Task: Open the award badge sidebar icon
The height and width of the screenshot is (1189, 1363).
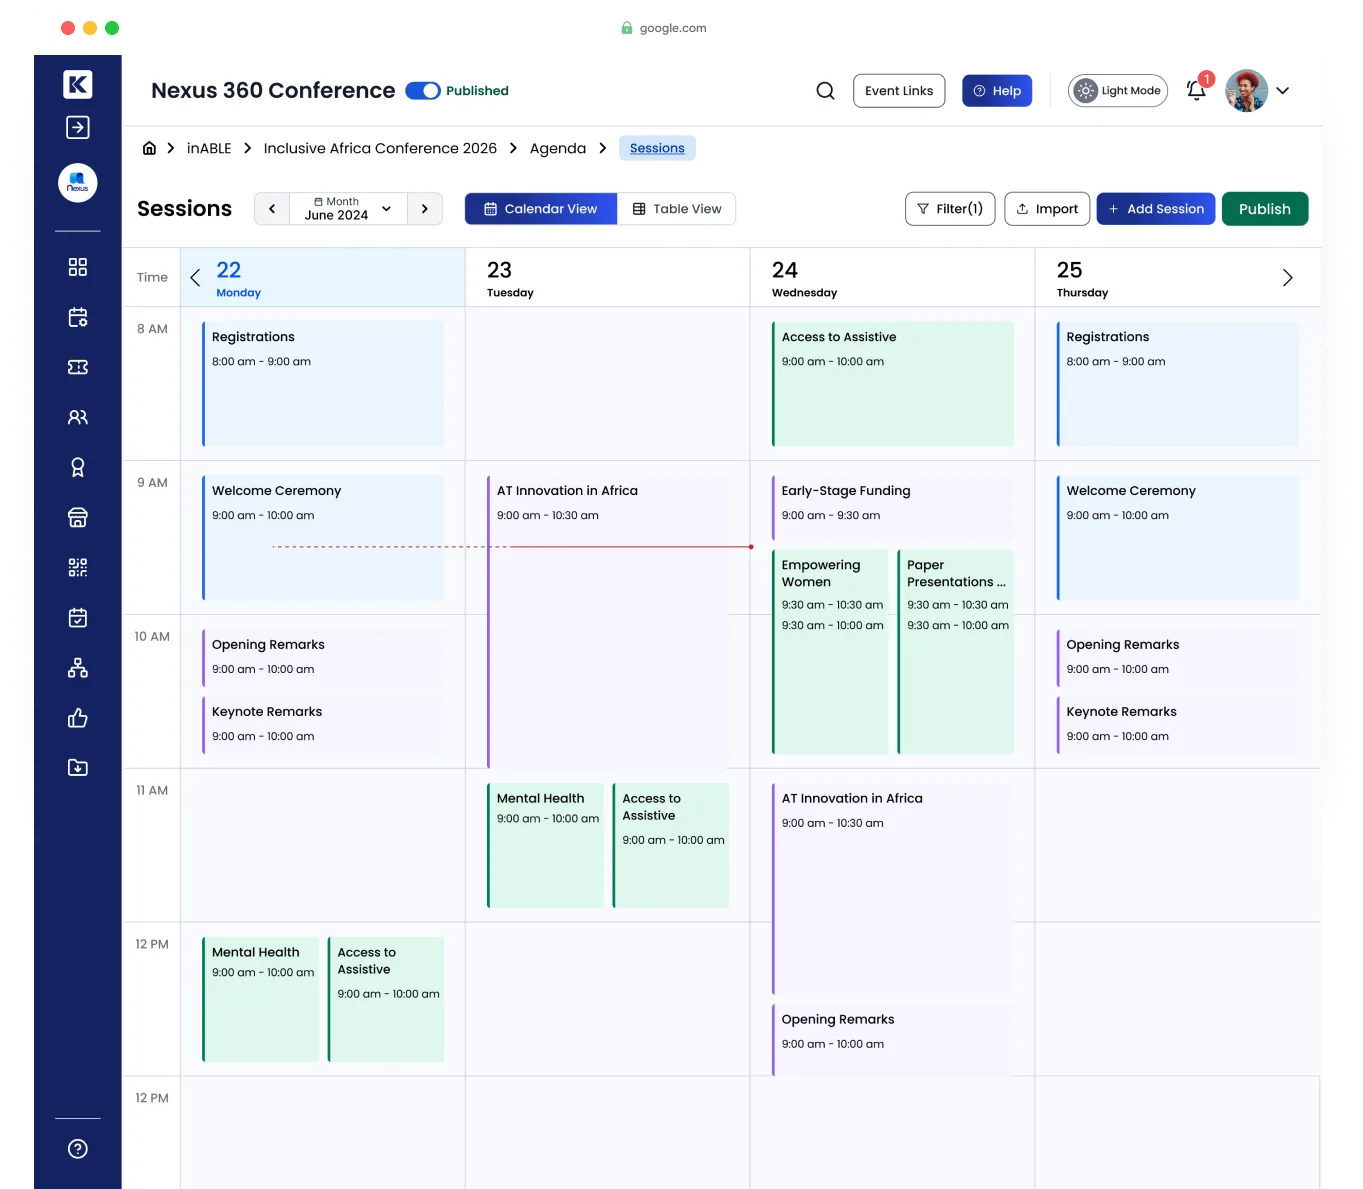Action: point(78,467)
